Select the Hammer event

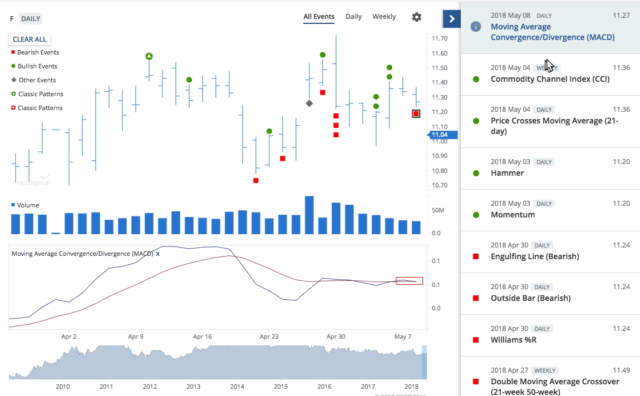click(507, 173)
